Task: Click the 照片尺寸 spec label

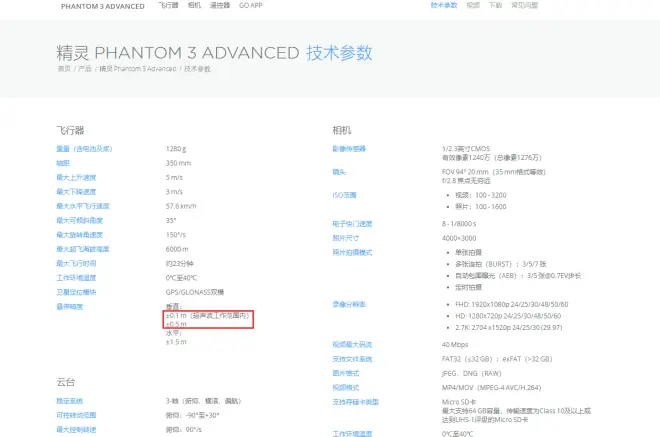Action: (x=346, y=238)
